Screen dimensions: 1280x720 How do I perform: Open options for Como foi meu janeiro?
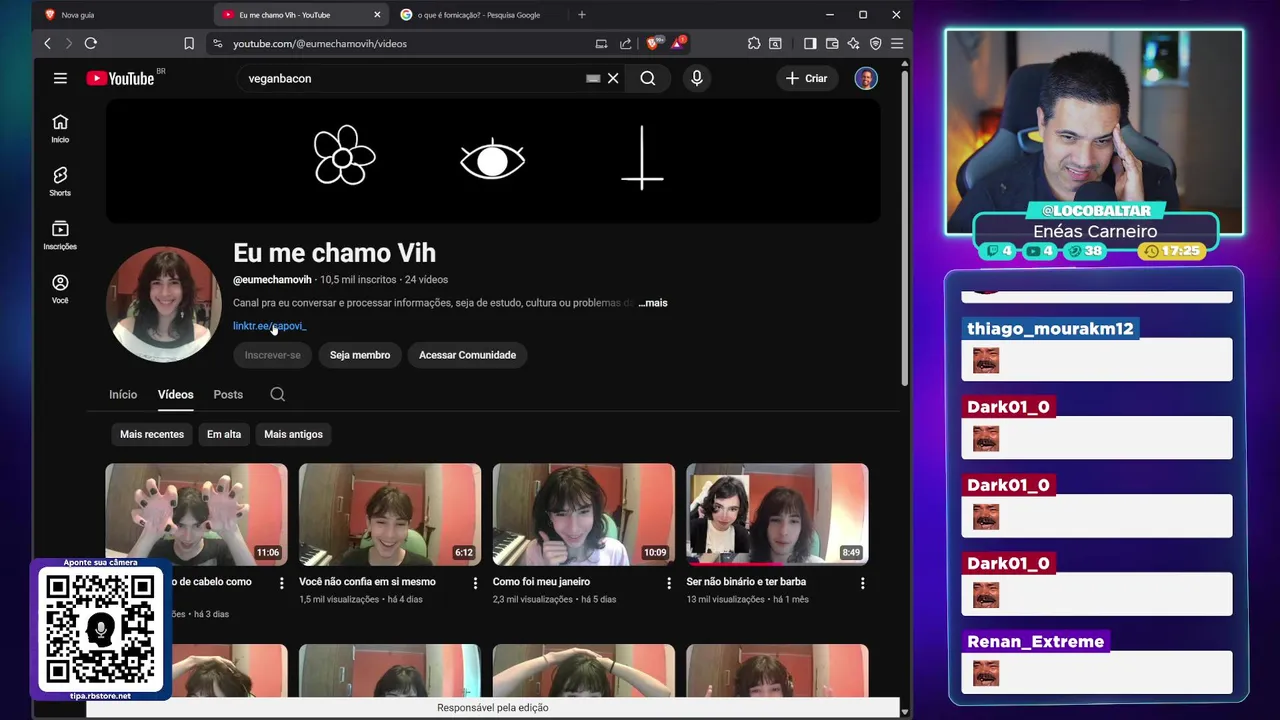[x=669, y=582]
